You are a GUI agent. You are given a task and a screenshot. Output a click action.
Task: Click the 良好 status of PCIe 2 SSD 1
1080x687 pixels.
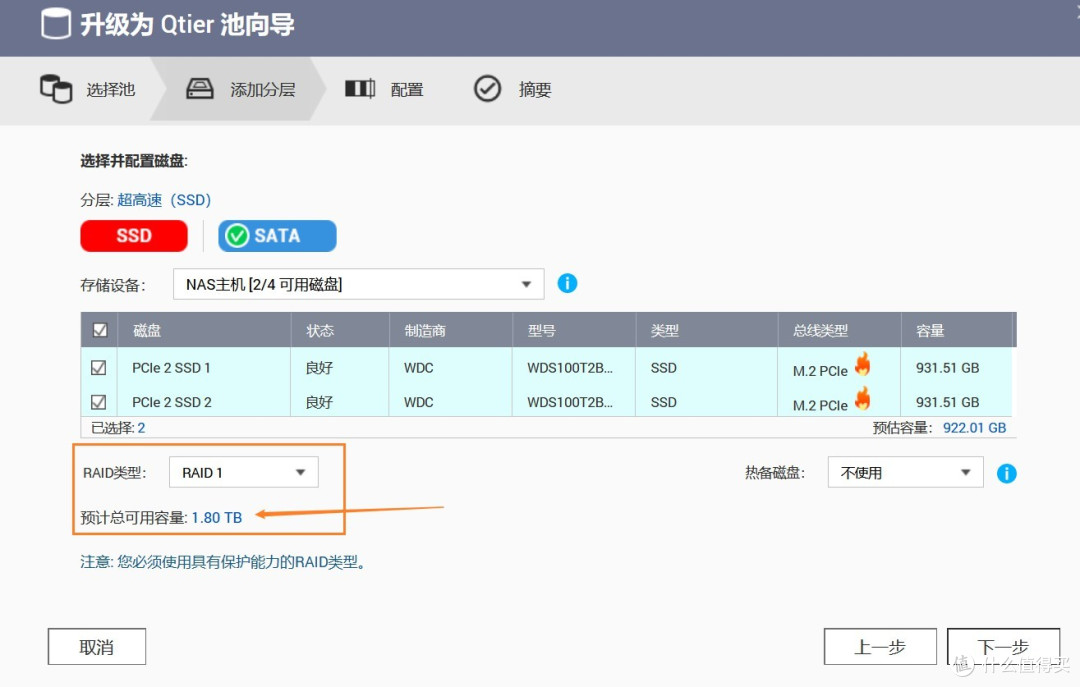click(x=319, y=368)
